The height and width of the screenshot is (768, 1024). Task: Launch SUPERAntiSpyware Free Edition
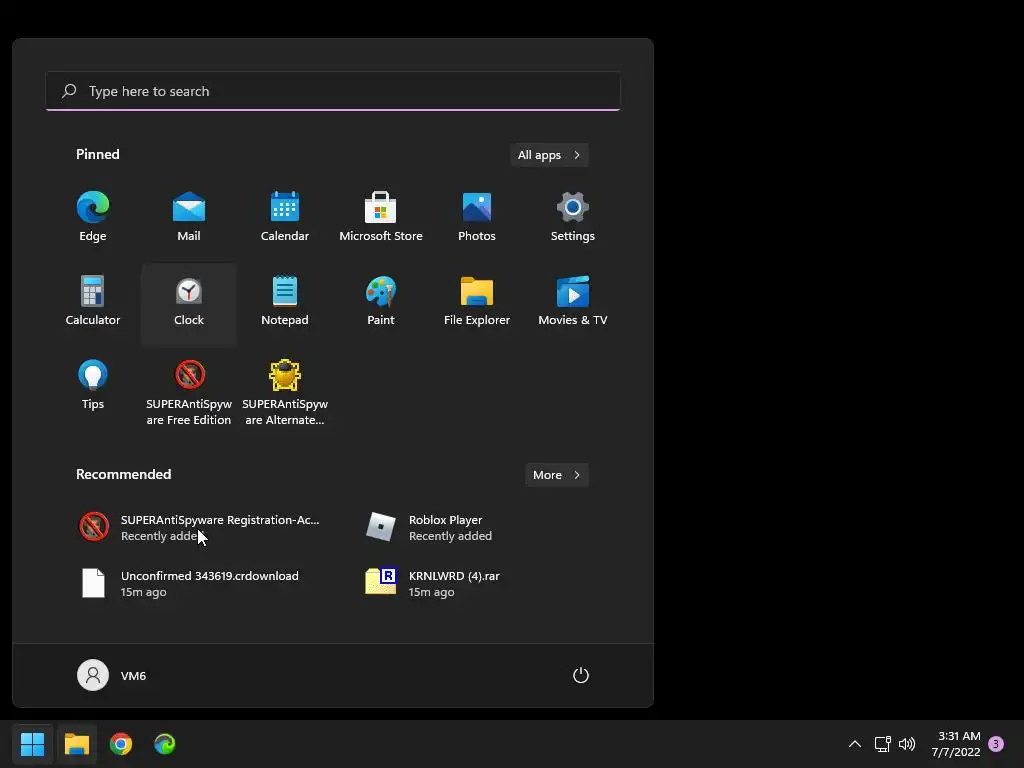click(x=189, y=392)
